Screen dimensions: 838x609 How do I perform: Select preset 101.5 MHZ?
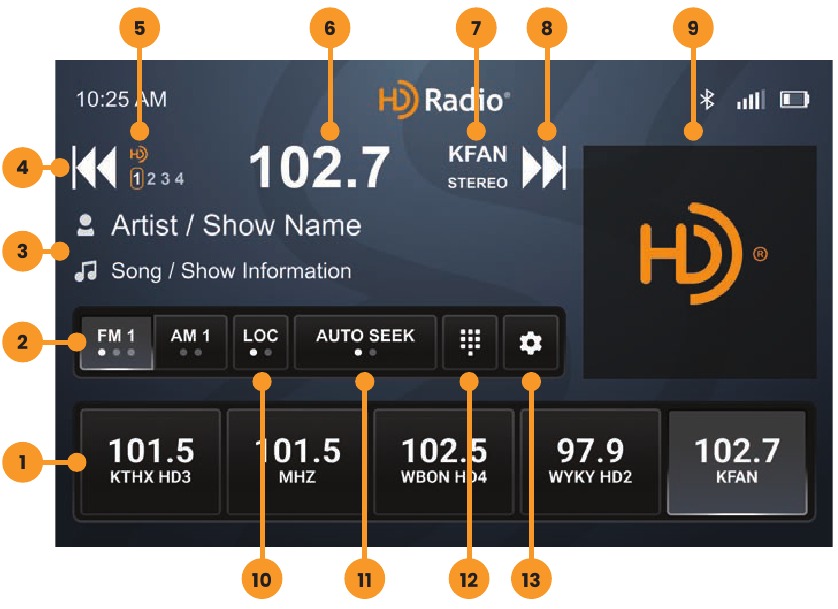point(297,462)
